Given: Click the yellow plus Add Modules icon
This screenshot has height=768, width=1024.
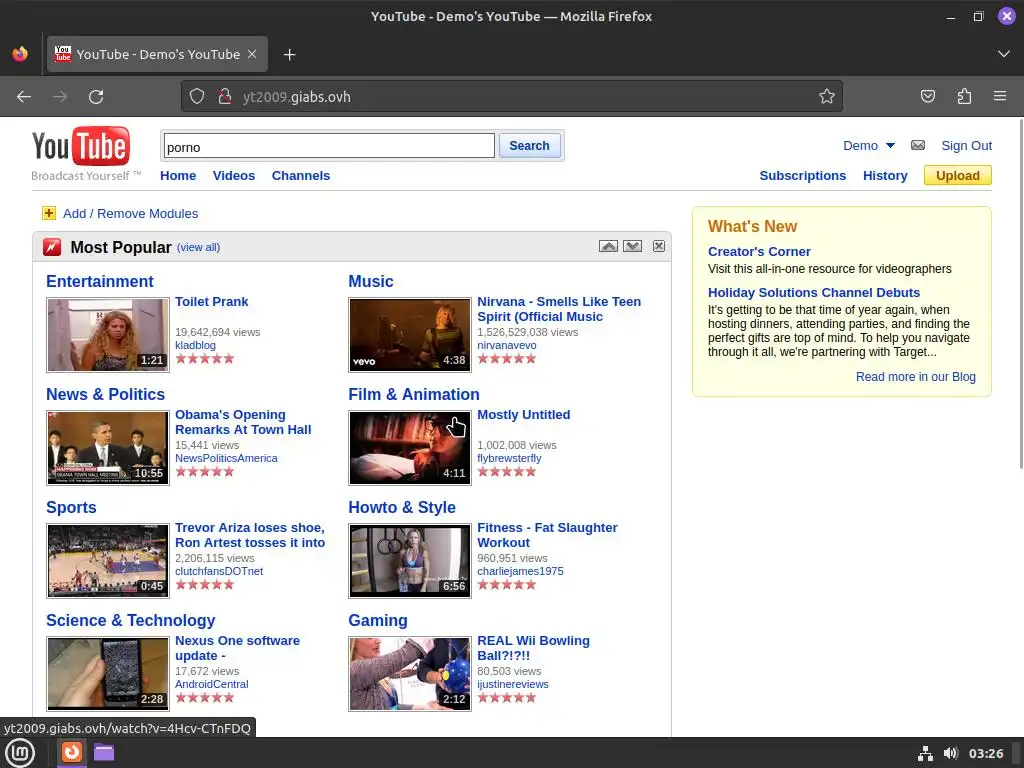Looking at the screenshot, I should point(49,213).
